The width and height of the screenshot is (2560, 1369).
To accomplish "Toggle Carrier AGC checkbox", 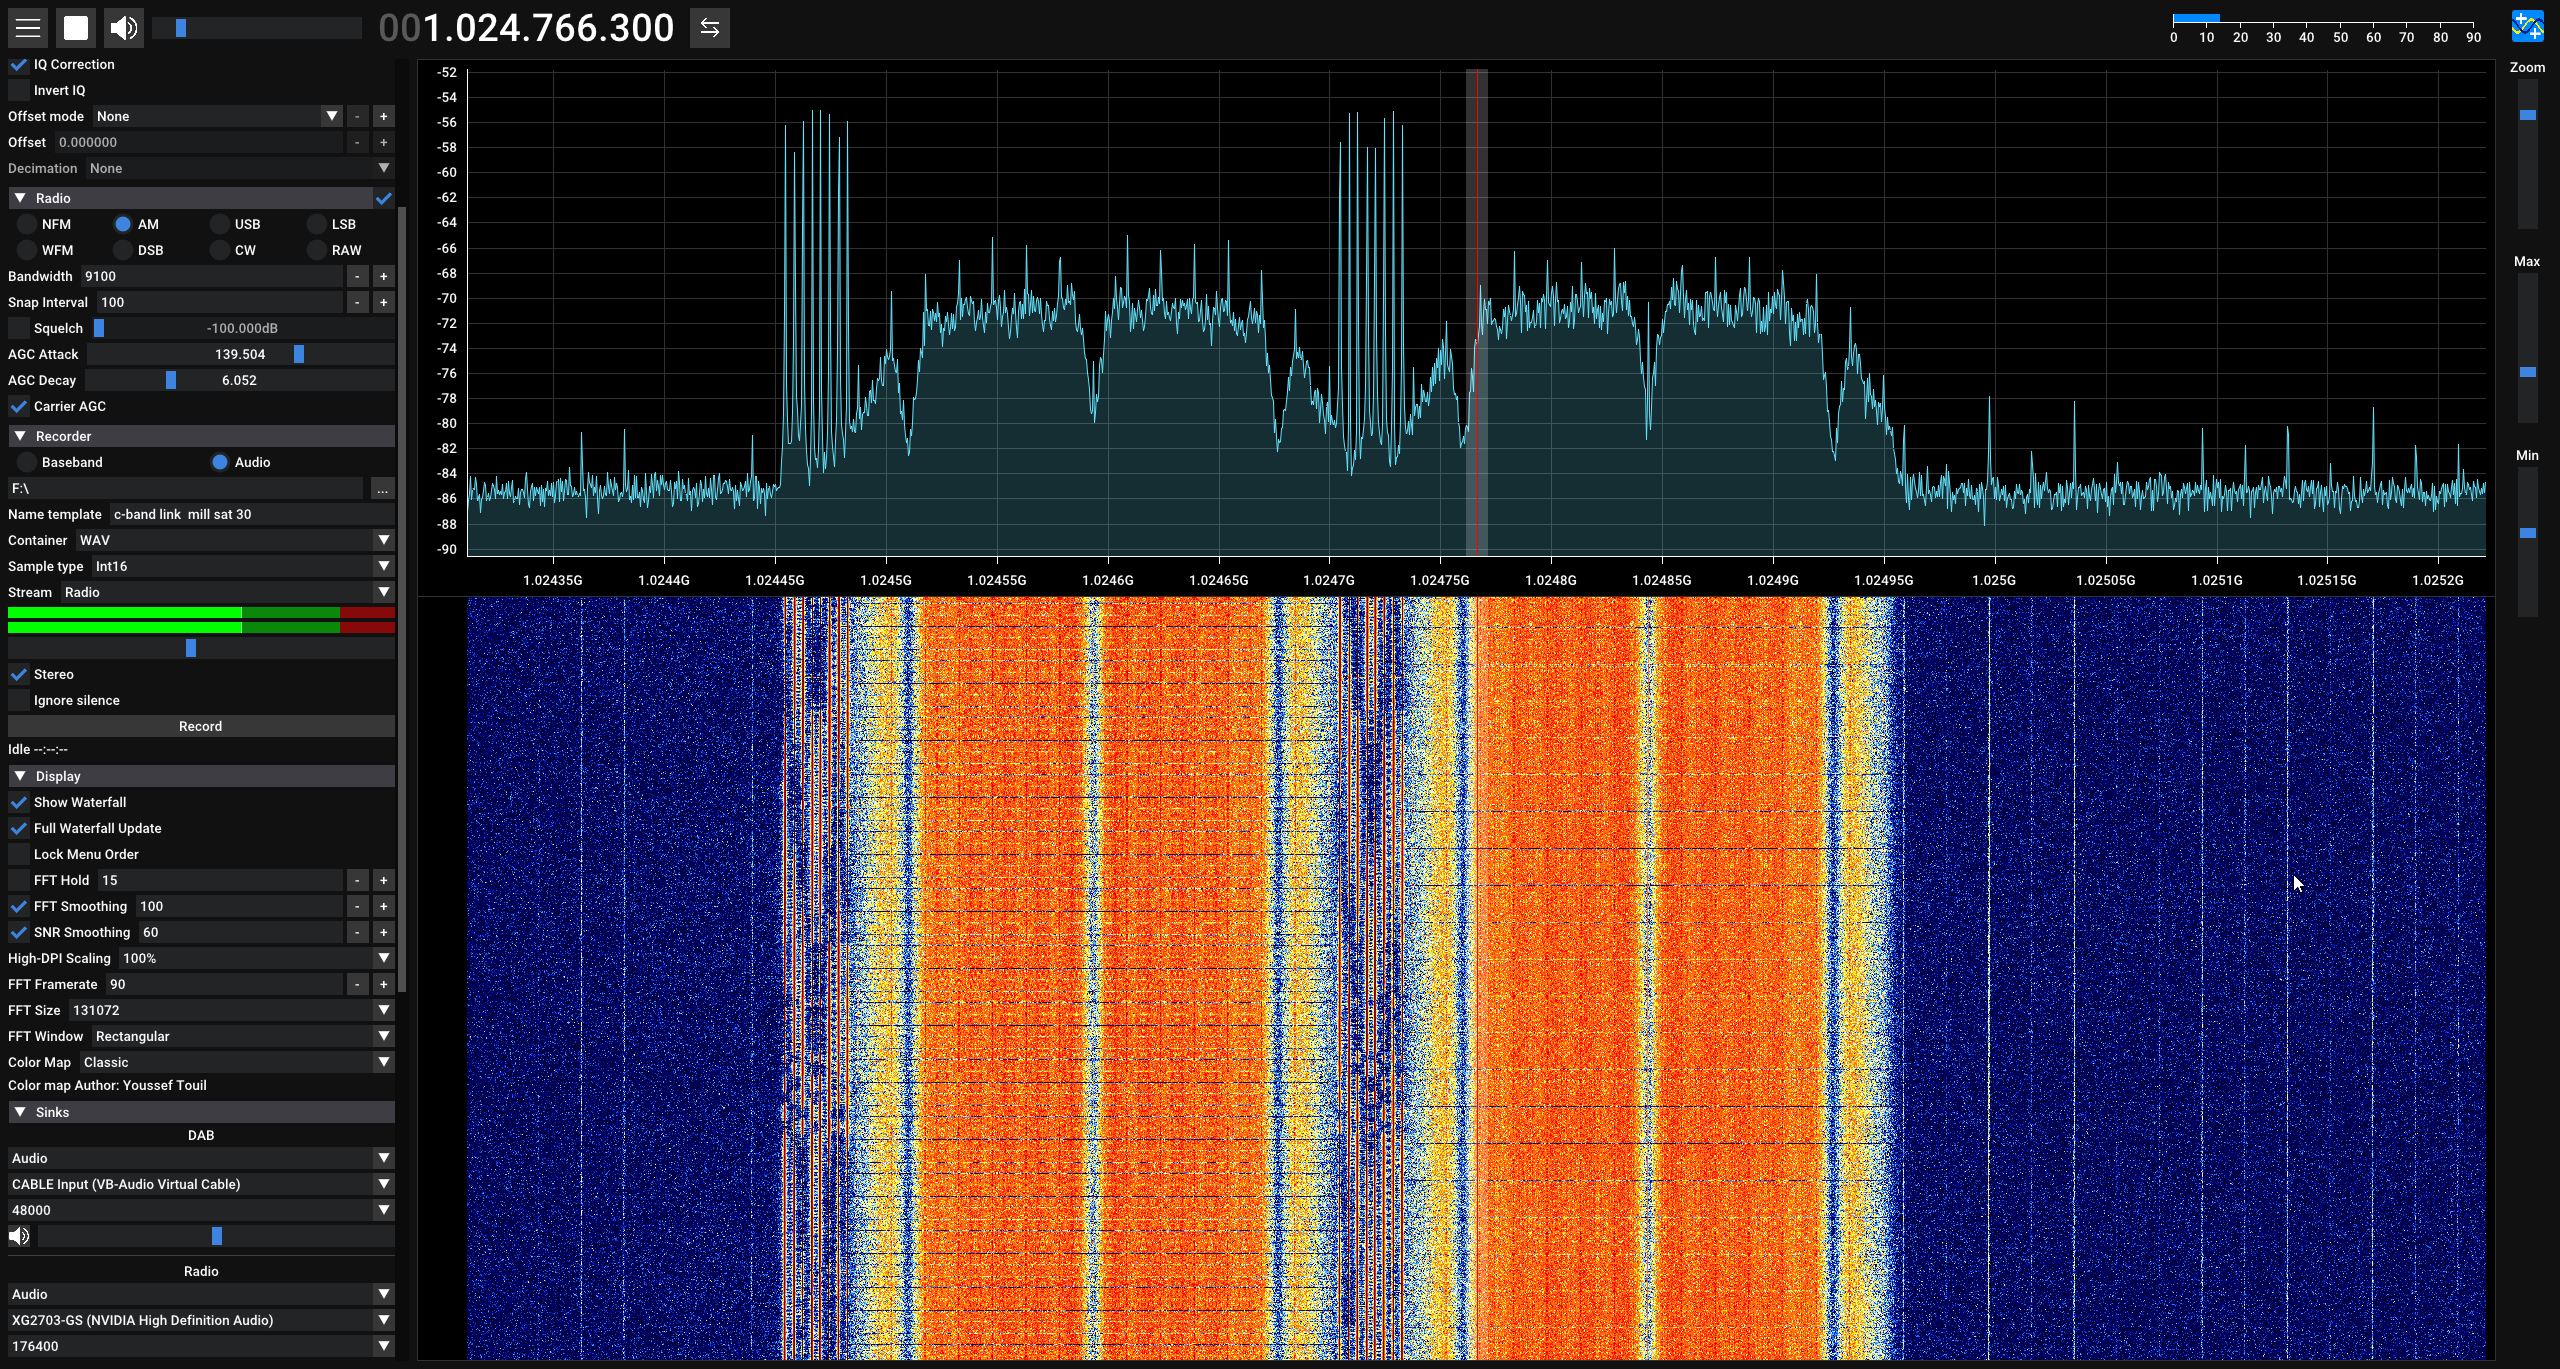I will (x=18, y=406).
